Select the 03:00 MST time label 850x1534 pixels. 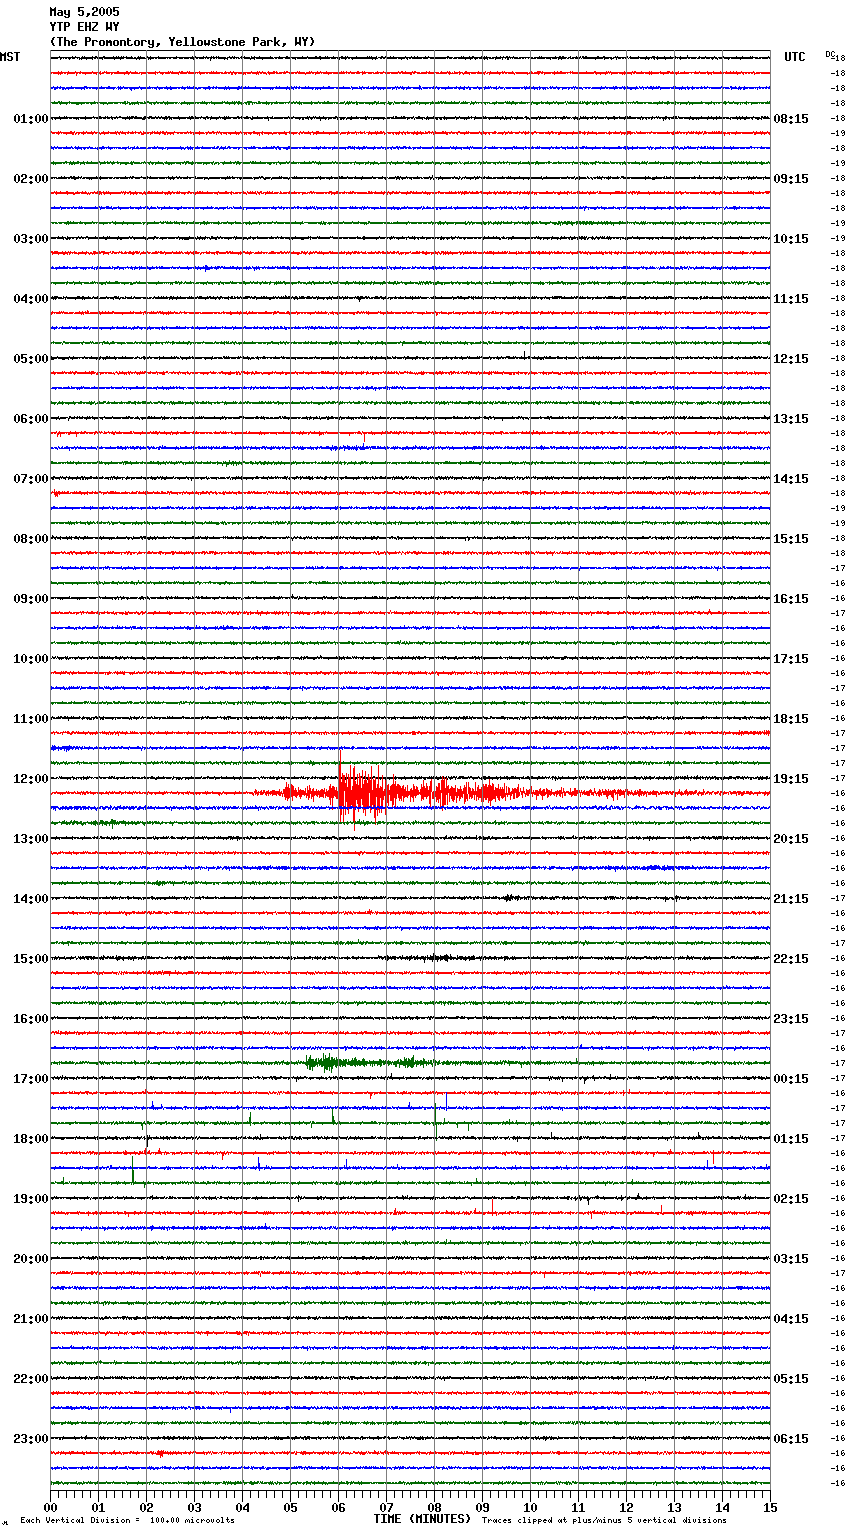tap(31, 239)
